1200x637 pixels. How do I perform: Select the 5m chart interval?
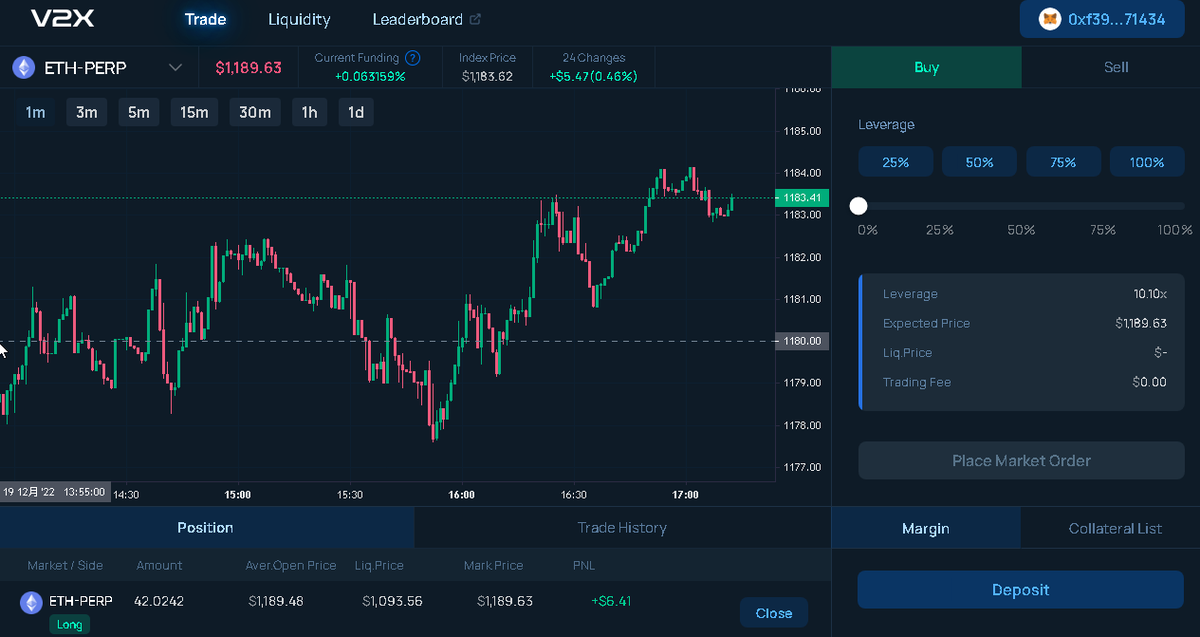tap(139, 112)
